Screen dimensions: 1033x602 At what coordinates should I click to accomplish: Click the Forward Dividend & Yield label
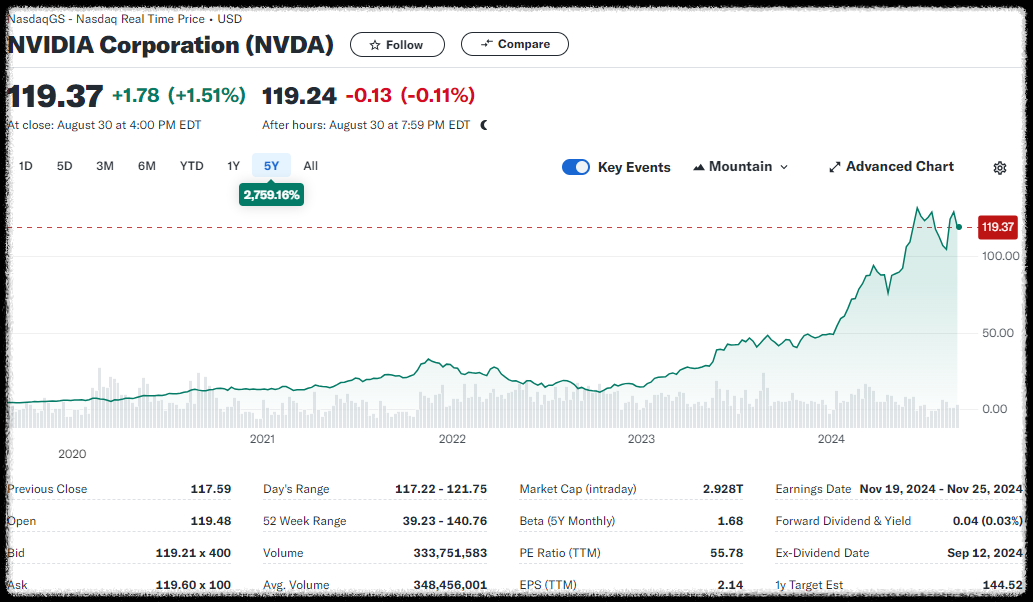(843, 521)
